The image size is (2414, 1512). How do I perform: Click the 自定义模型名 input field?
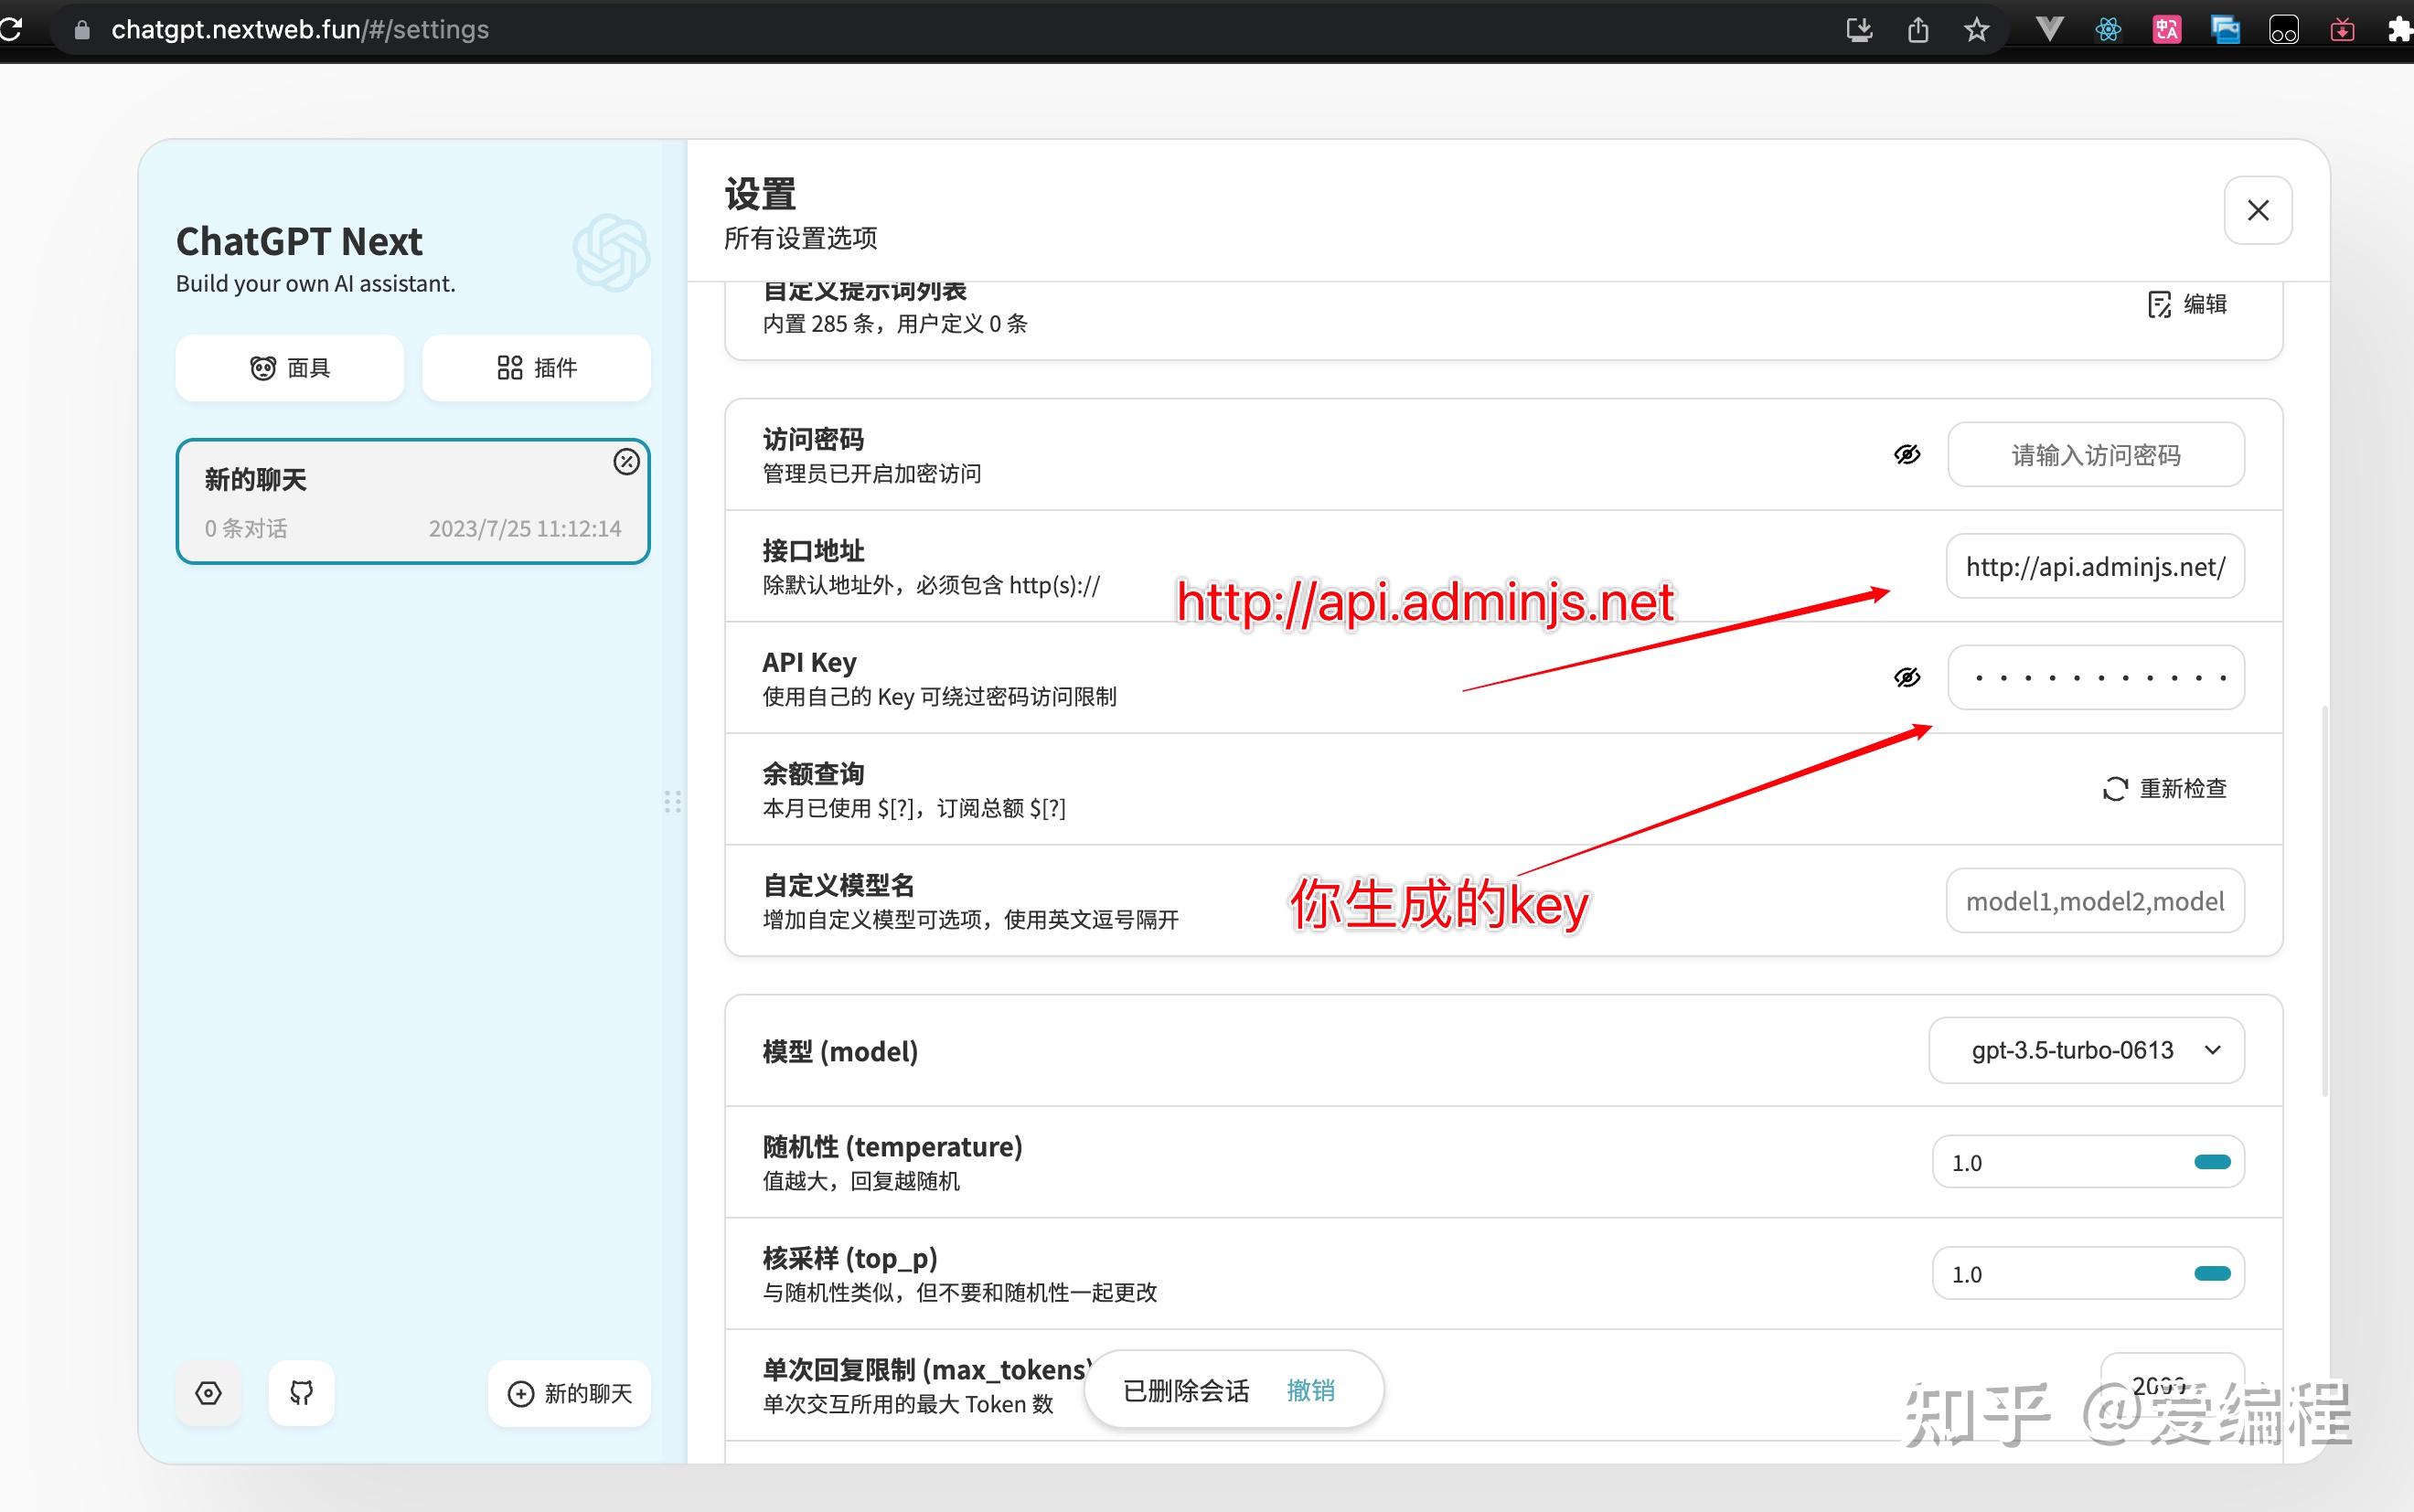tap(2096, 901)
